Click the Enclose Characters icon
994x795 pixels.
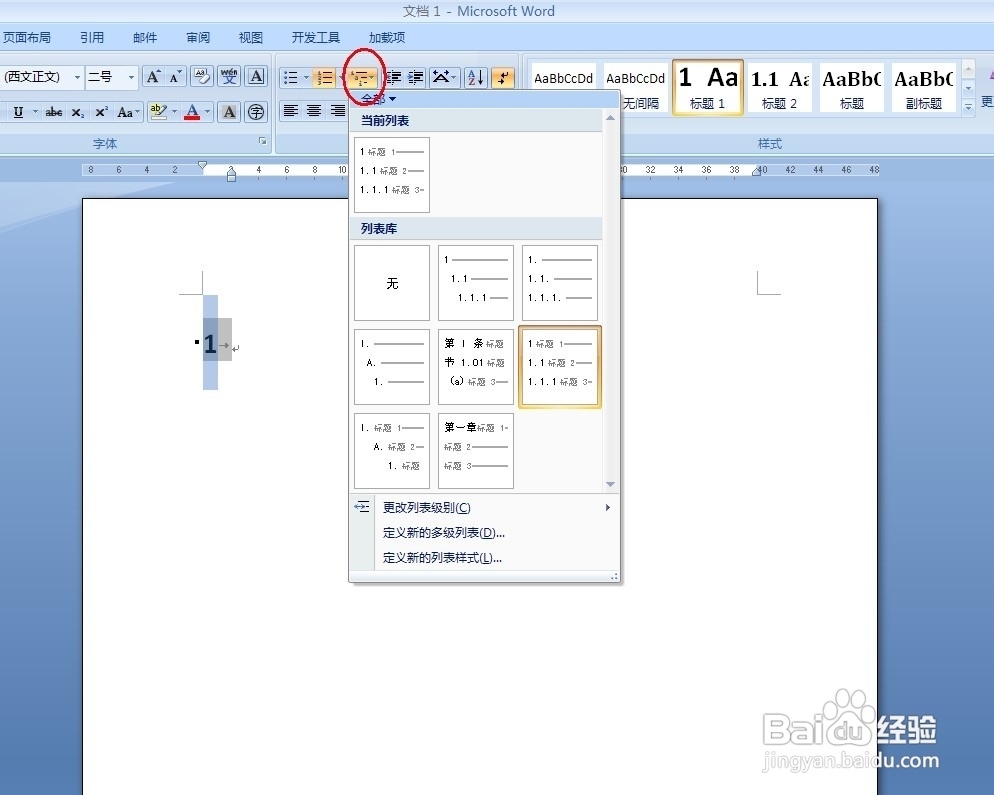pyautogui.click(x=256, y=112)
